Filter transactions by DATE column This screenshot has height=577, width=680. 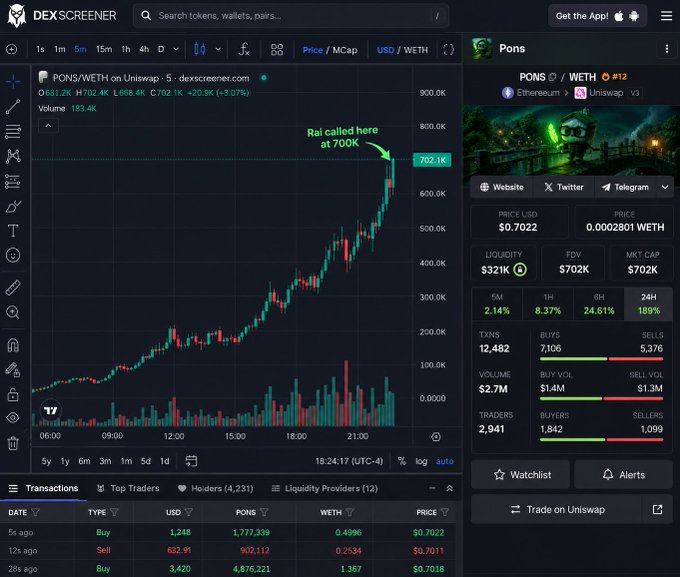pyautogui.click(x=36, y=512)
